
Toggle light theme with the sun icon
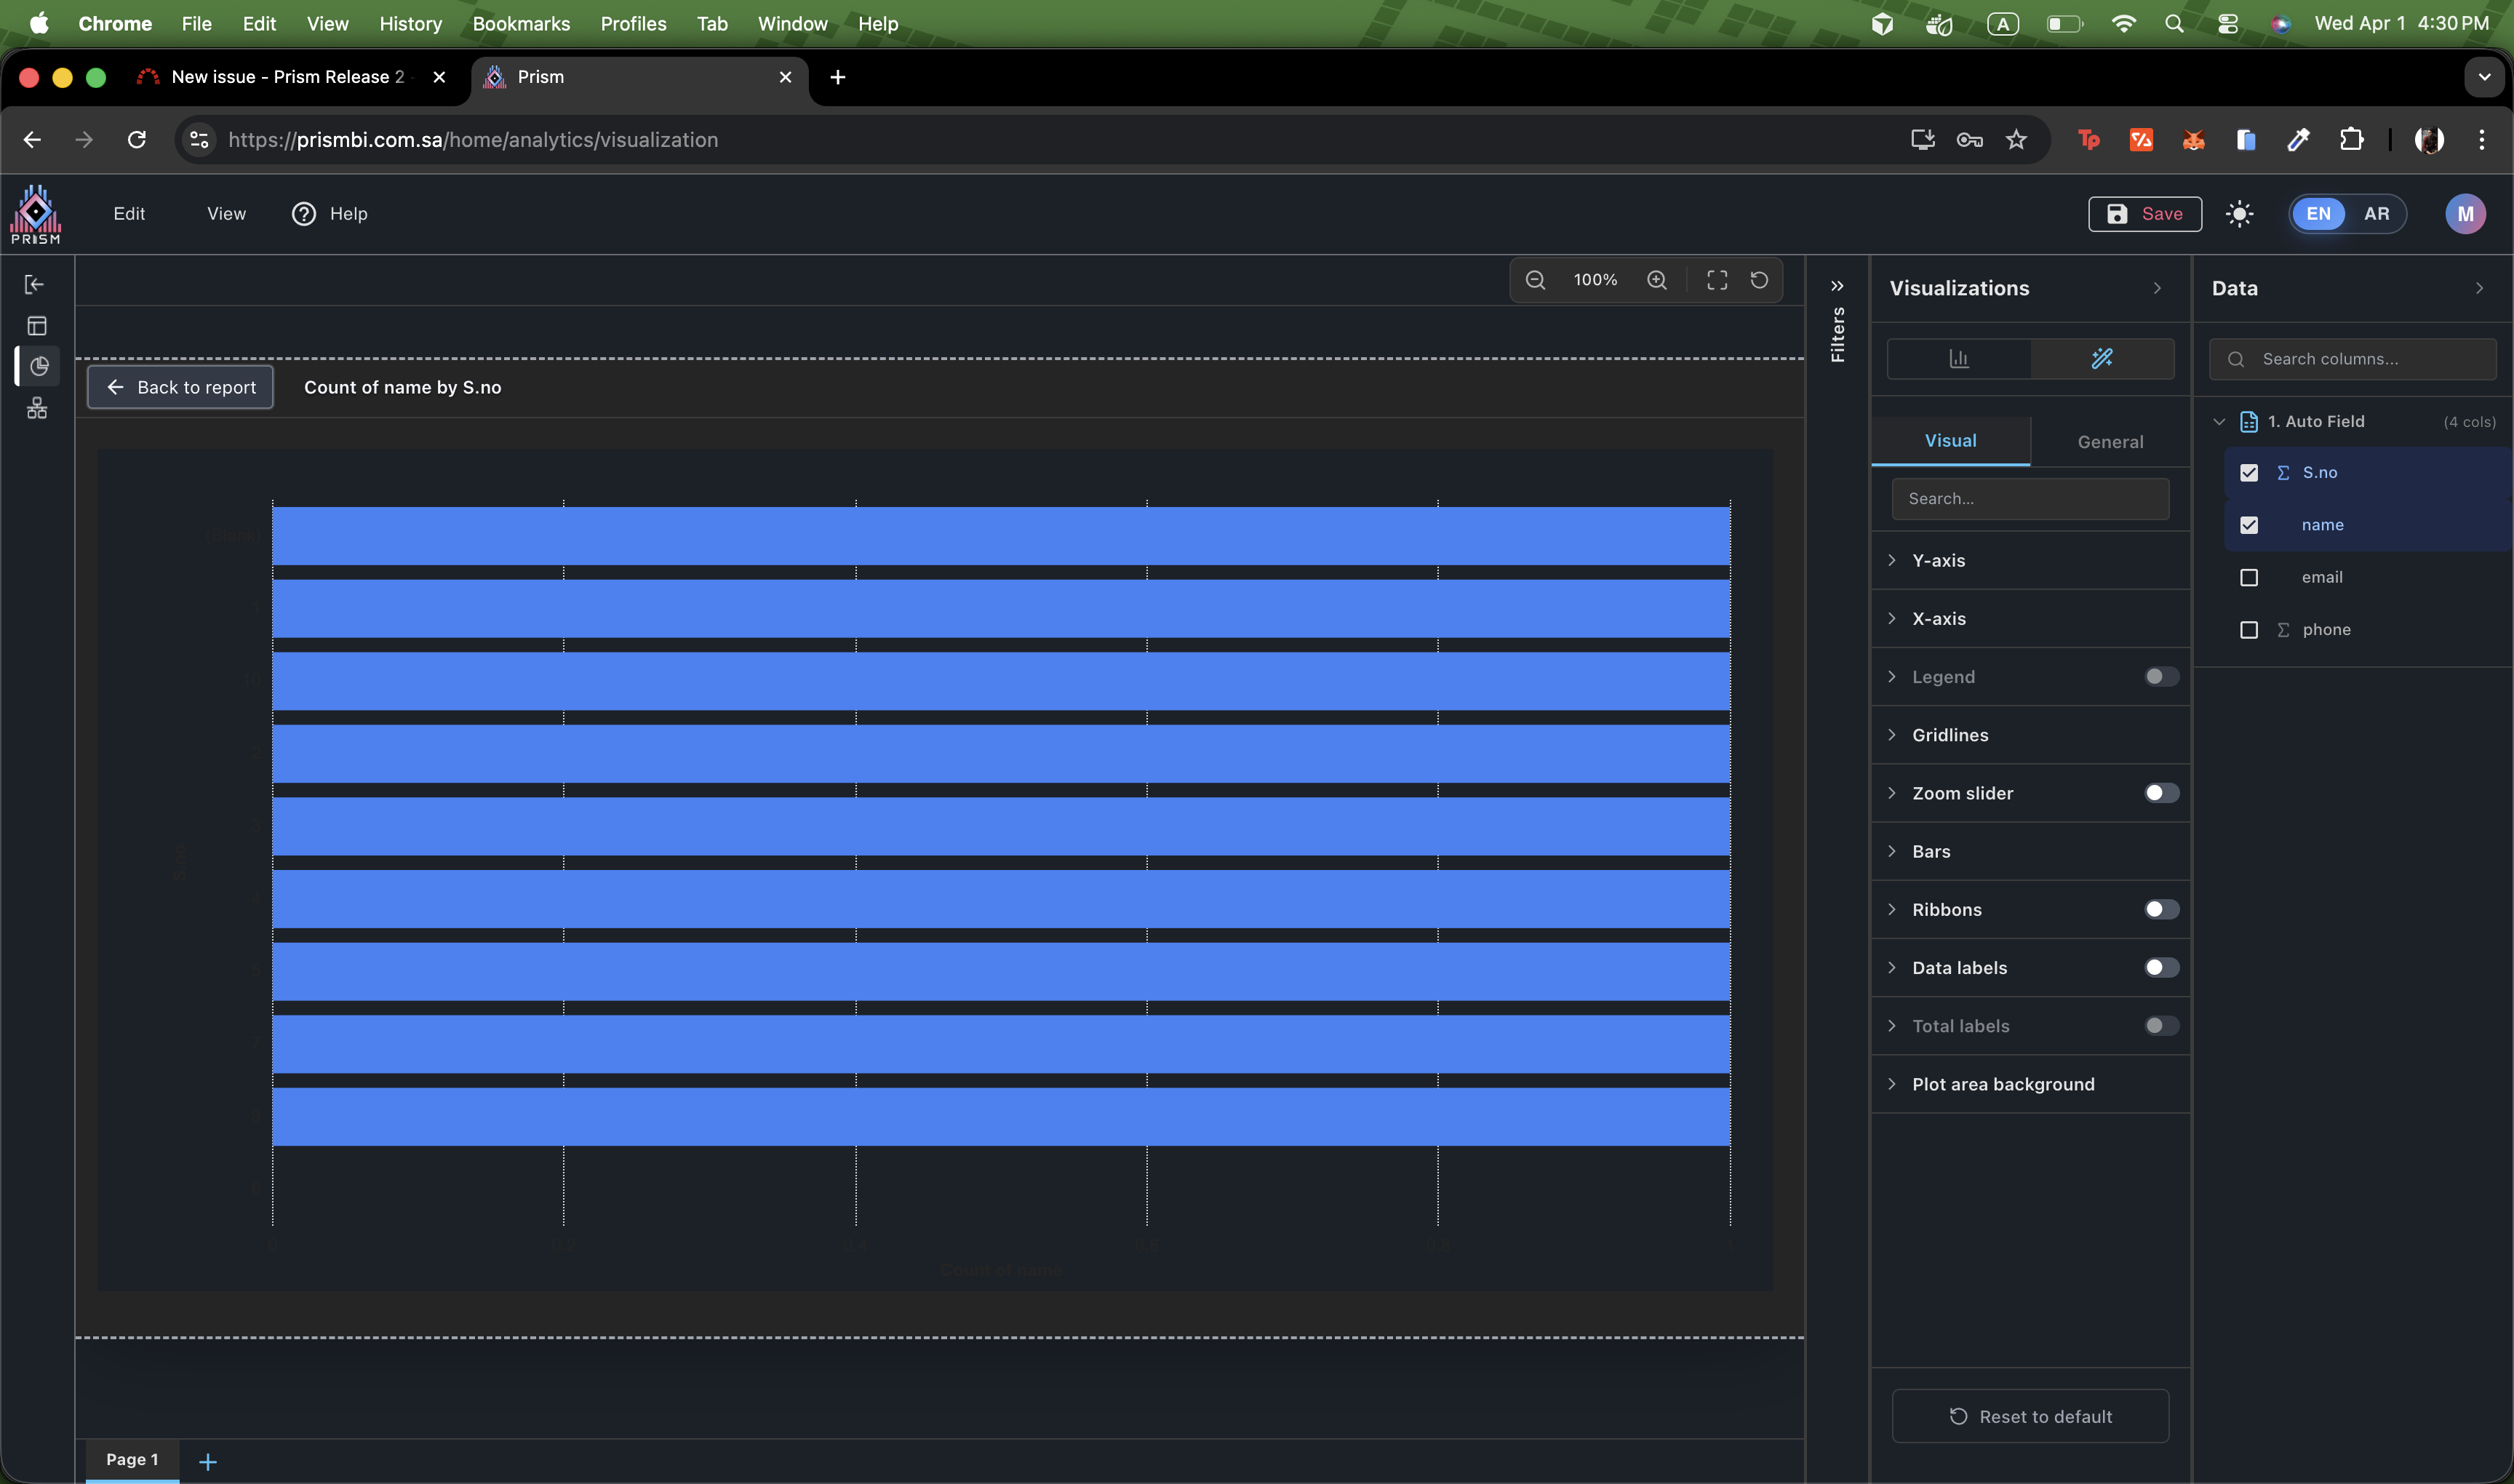[x=2240, y=214]
